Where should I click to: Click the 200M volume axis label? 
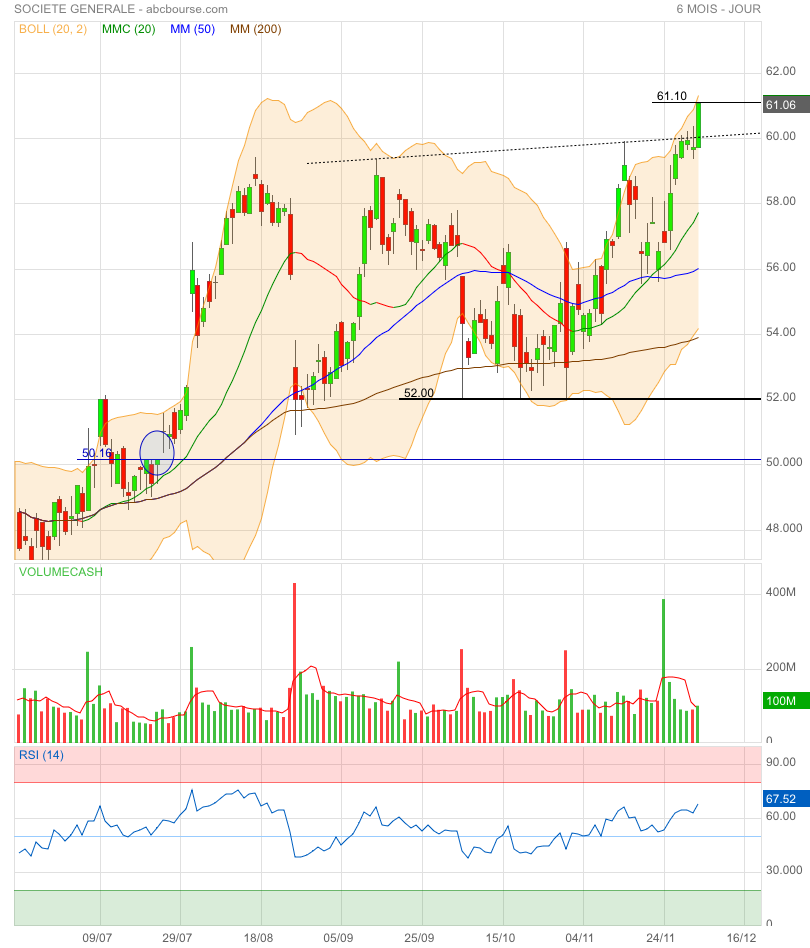click(x=780, y=667)
